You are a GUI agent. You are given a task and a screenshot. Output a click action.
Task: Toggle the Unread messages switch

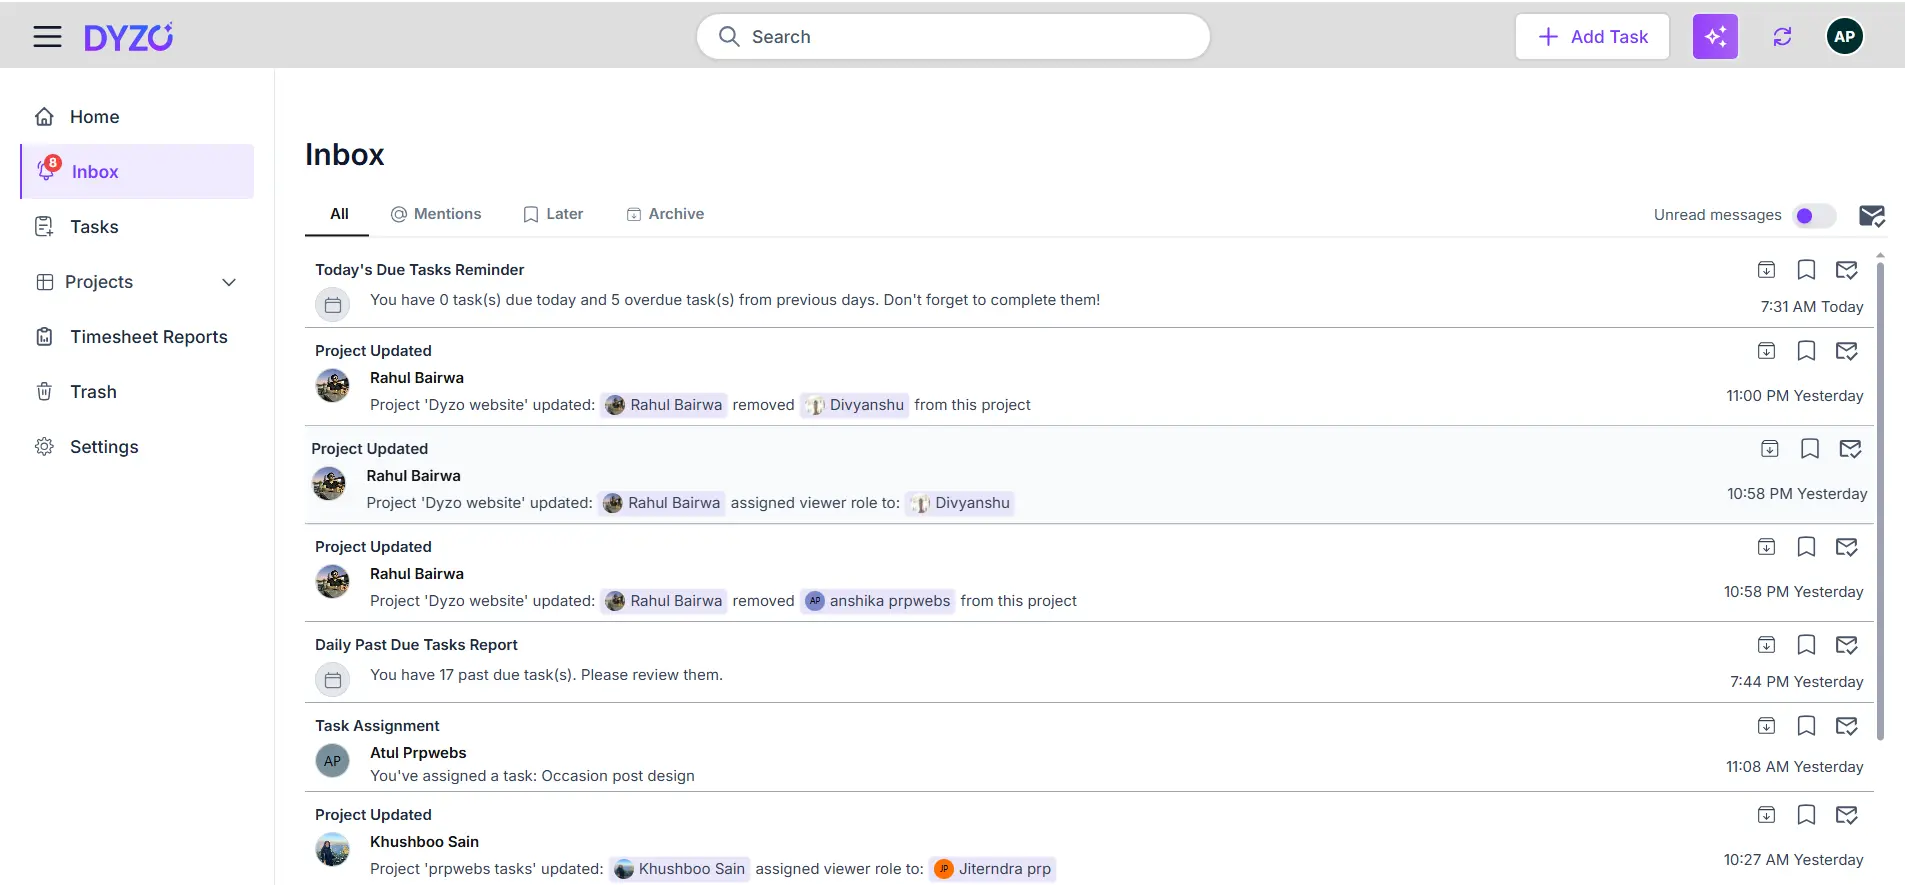1814,216
